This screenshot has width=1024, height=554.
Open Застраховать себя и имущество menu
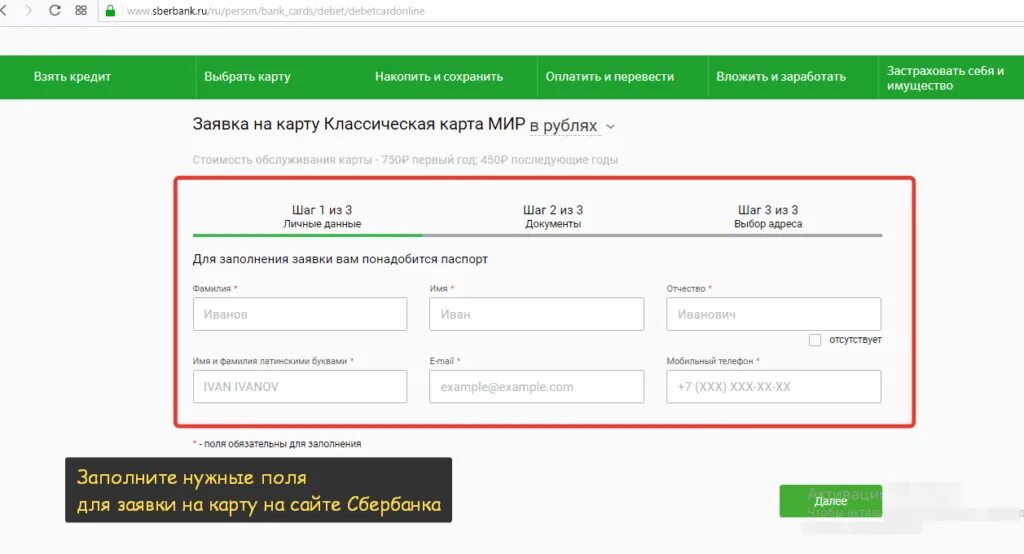[946, 78]
